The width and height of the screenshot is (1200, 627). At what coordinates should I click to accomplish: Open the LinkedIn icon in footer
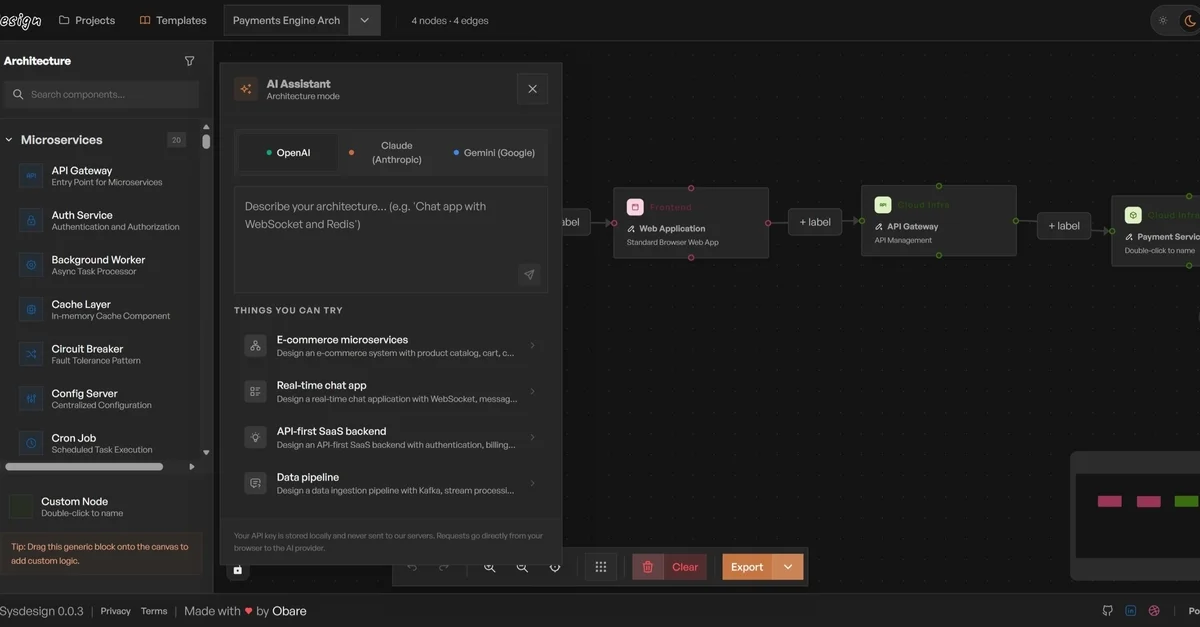click(1131, 611)
